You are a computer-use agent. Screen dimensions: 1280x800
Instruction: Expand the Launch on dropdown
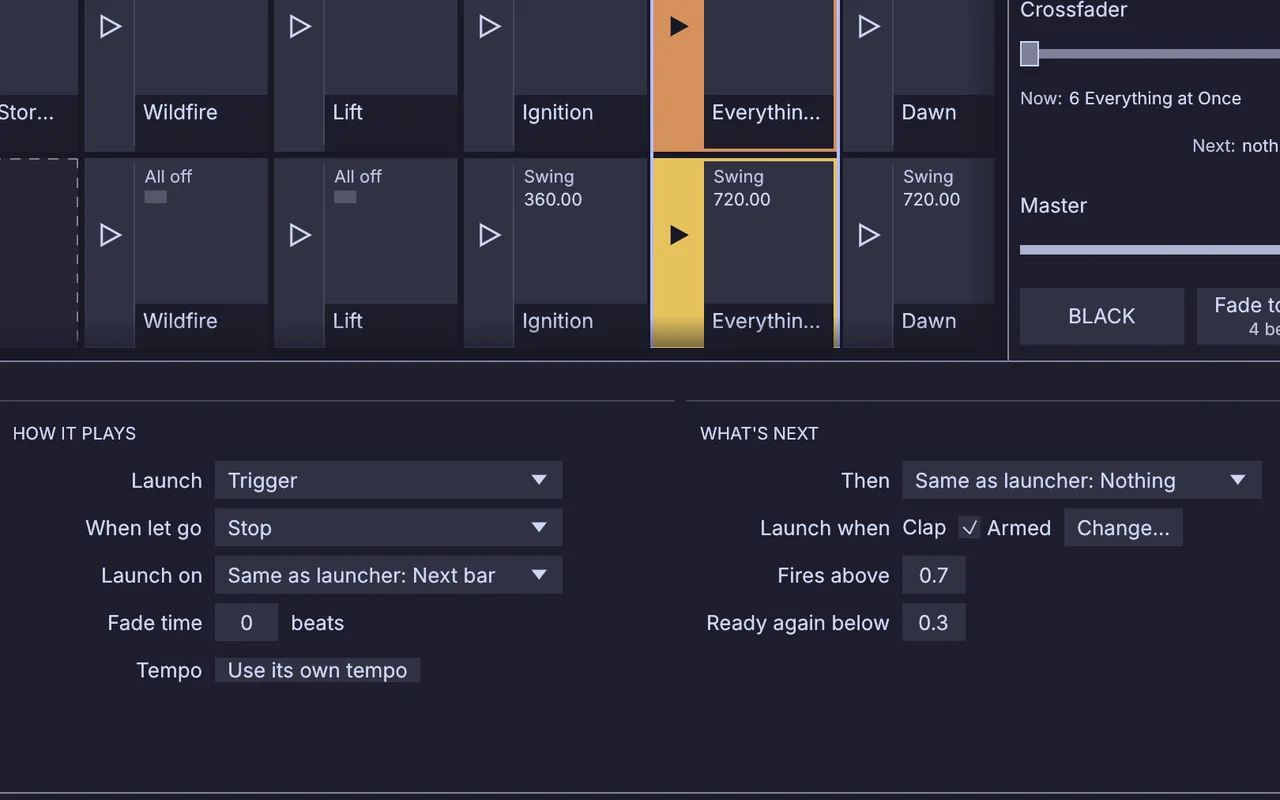[x=388, y=575]
